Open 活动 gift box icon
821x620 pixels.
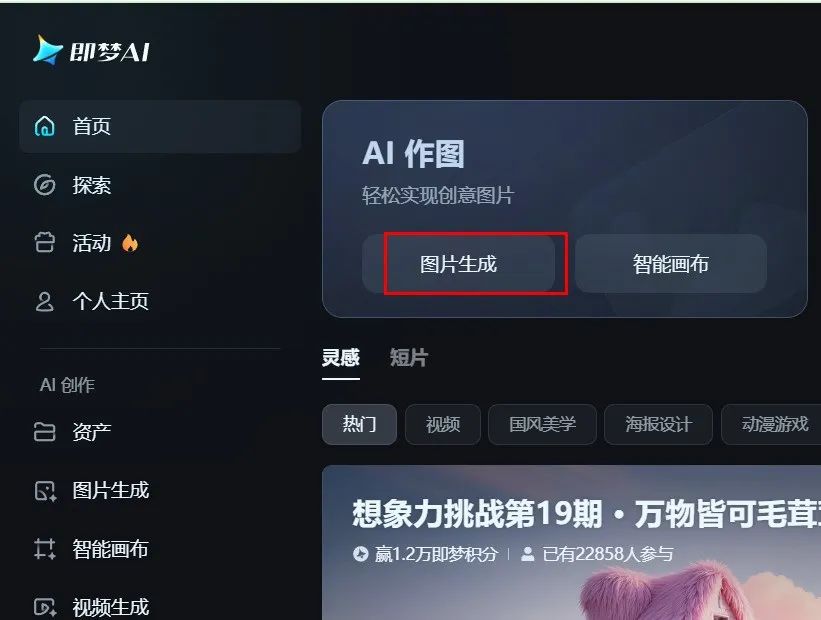tap(45, 243)
